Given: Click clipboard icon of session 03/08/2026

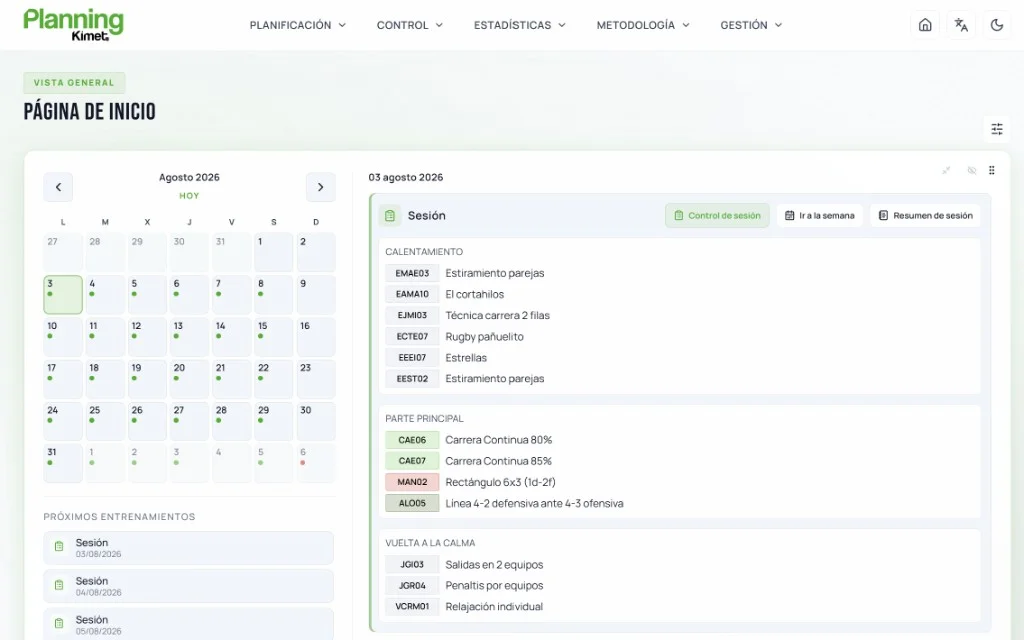Looking at the screenshot, I should (x=59, y=547).
